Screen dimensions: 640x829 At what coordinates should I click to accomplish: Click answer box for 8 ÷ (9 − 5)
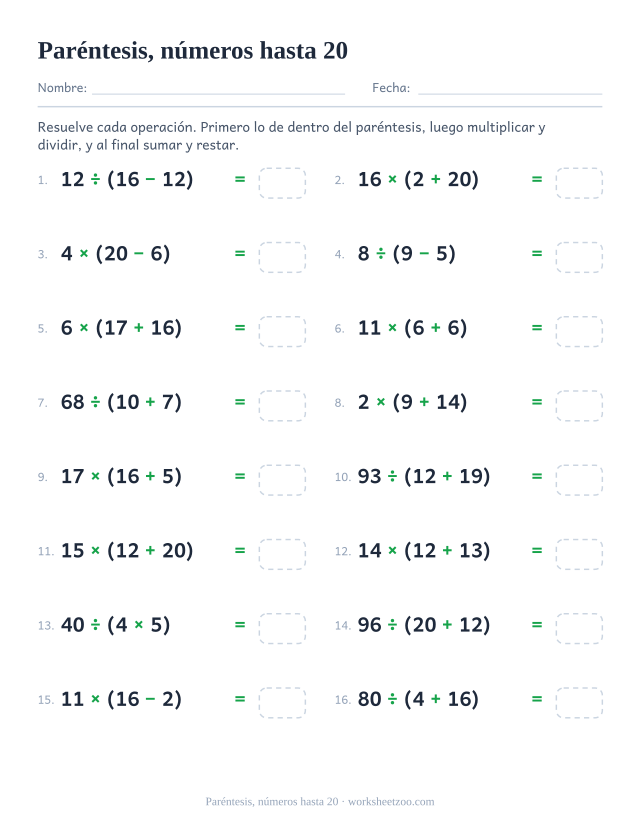pos(579,257)
